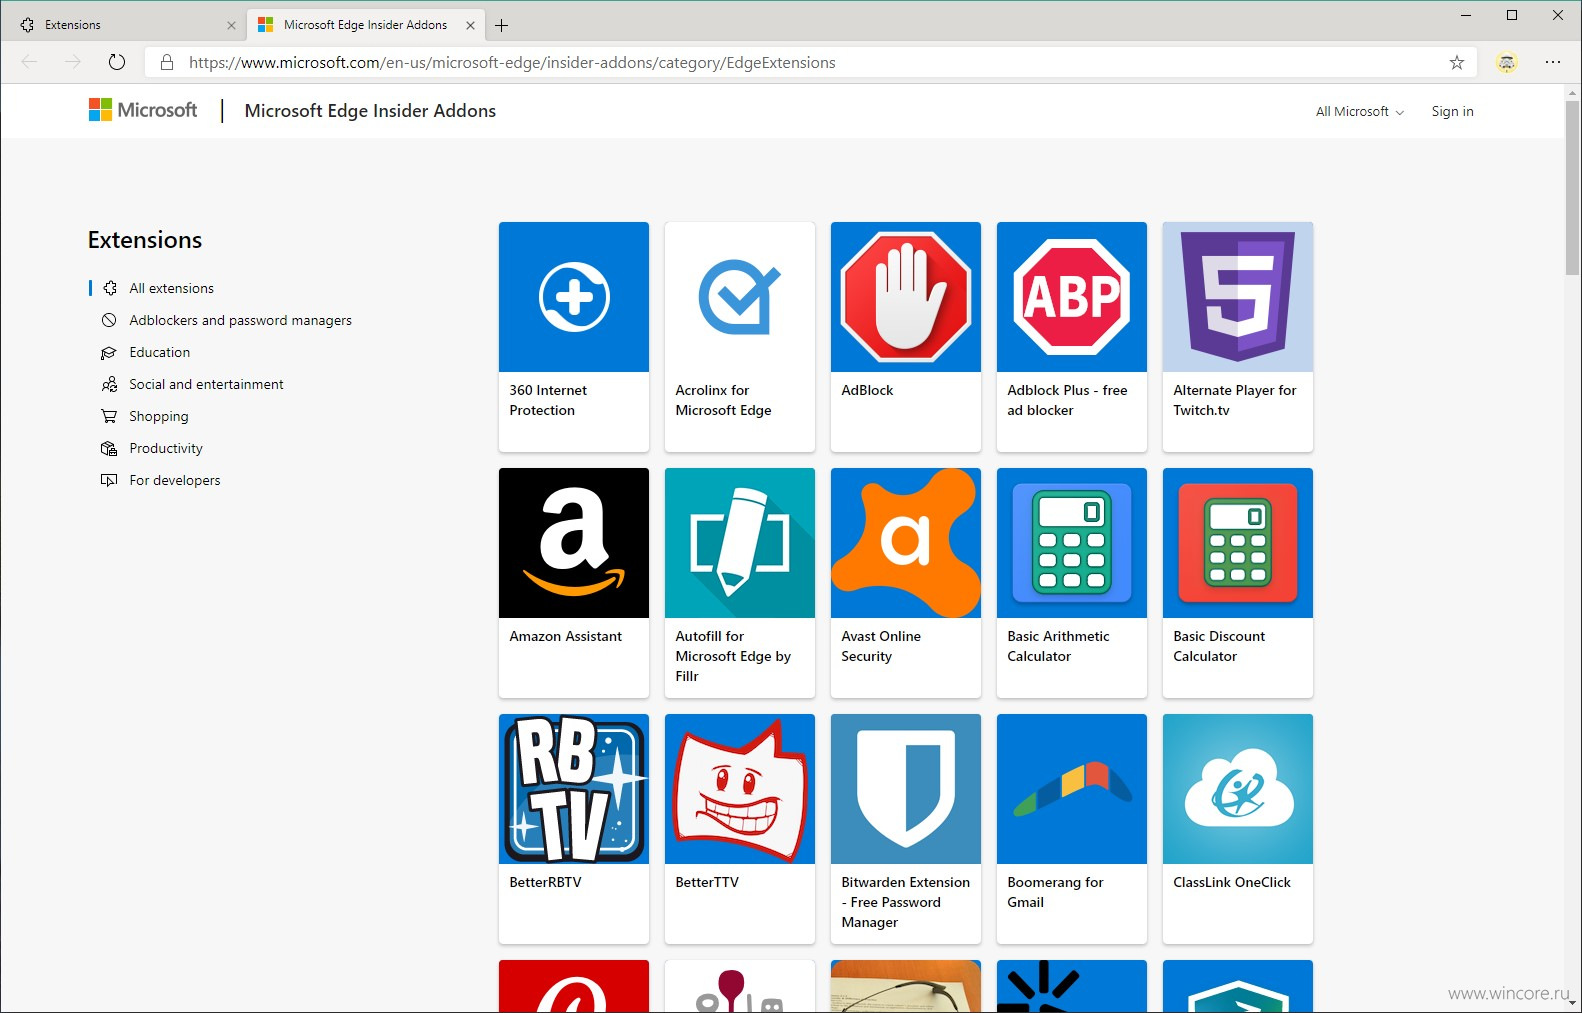This screenshot has height=1013, width=1582.
Task: Click the vertical page scrollbar thumb
Action: pyautogui.click(x=1572, y=186)
